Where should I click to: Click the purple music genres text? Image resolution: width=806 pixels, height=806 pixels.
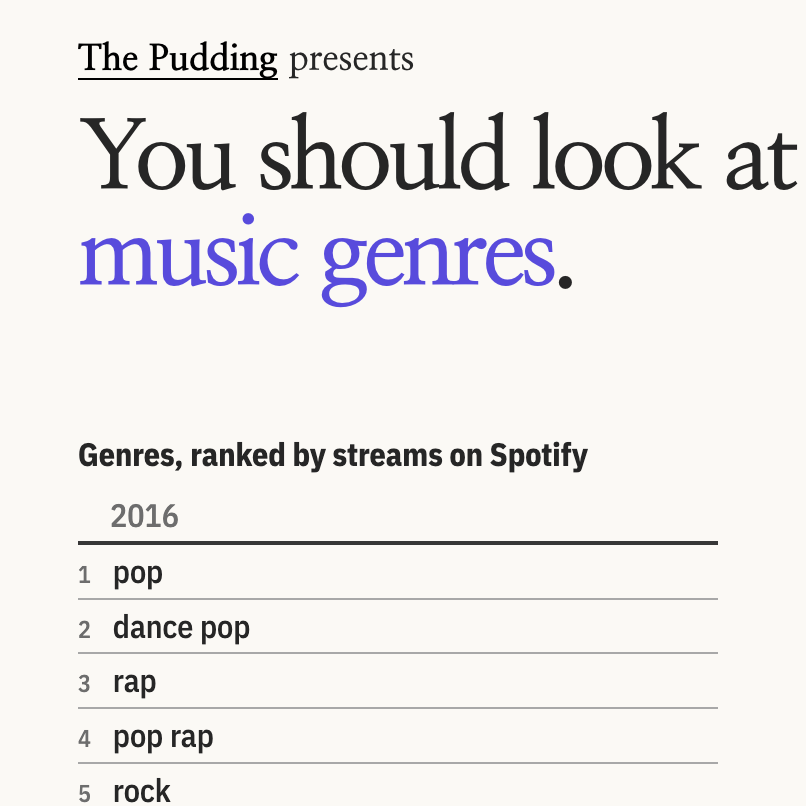(317, 259)
